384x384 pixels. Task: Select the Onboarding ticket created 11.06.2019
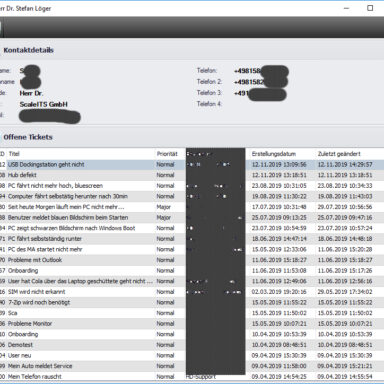pyautogui.click(x=192, y=271)
